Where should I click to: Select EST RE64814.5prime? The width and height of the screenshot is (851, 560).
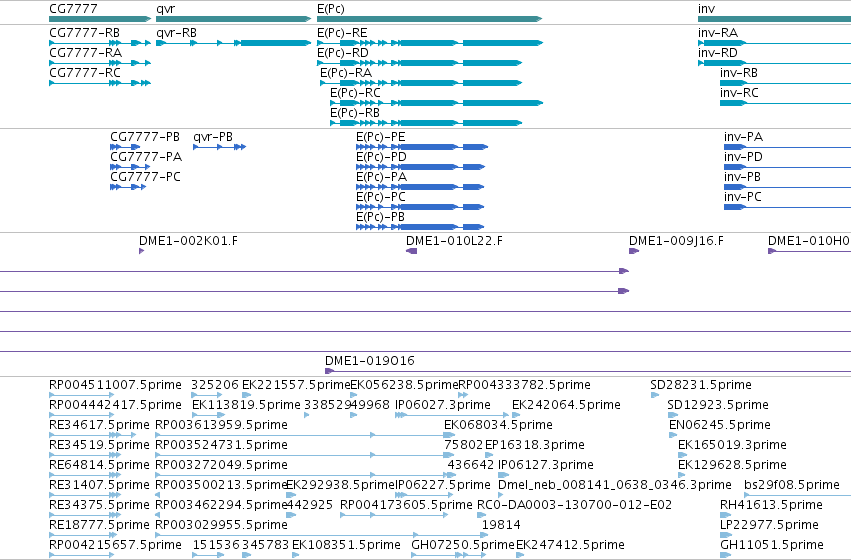pyautogui.click(x=85, y=475)
